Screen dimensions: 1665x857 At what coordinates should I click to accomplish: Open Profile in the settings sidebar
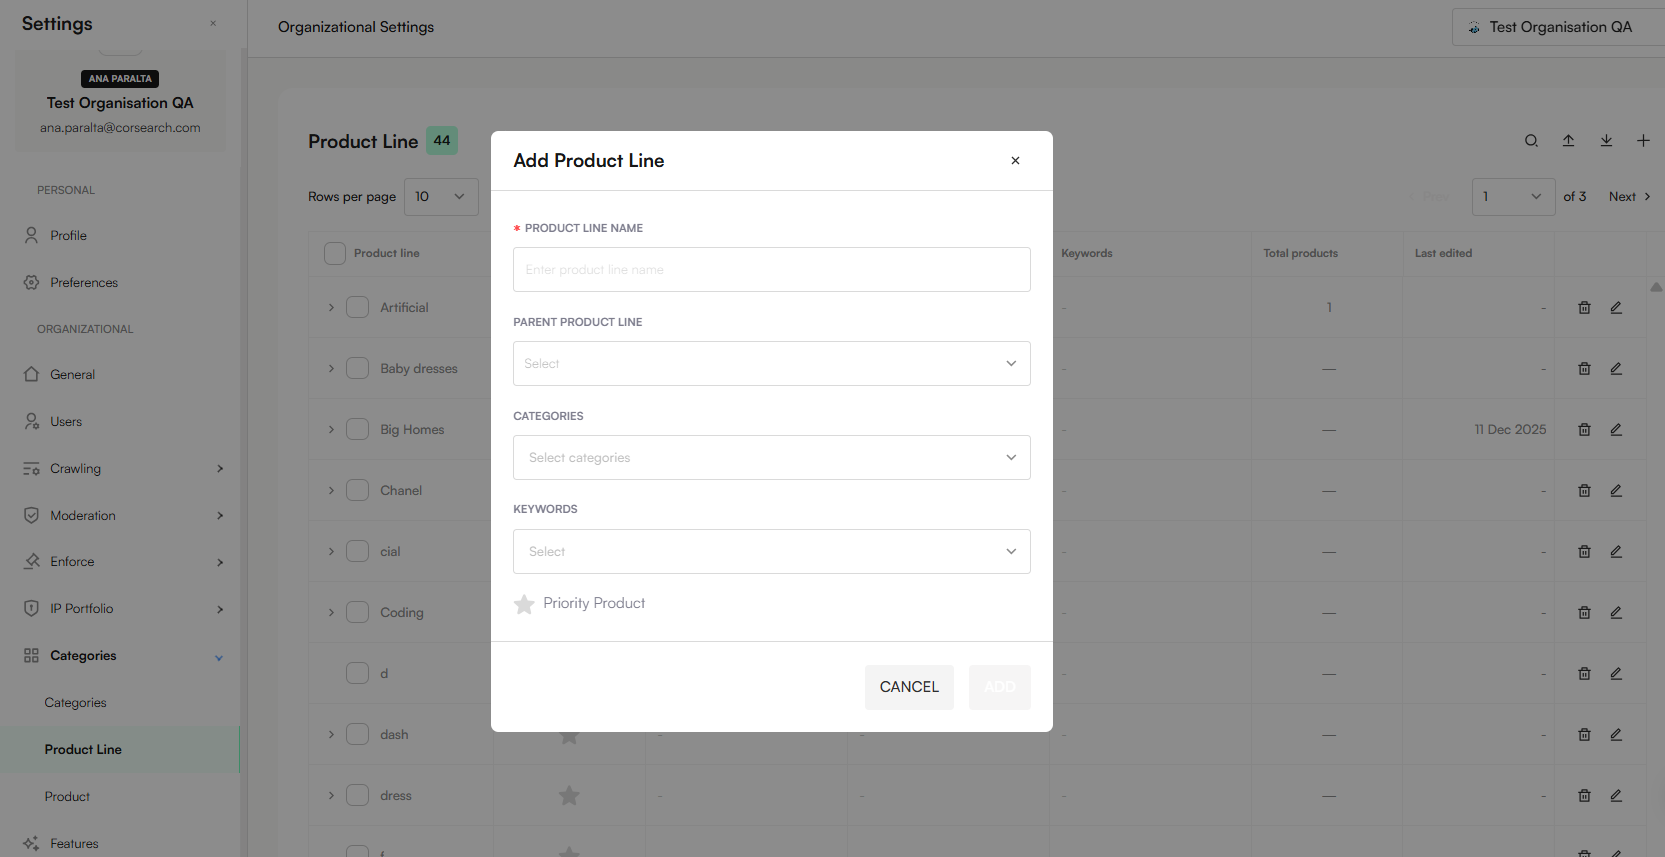click(x=68, y=236)
